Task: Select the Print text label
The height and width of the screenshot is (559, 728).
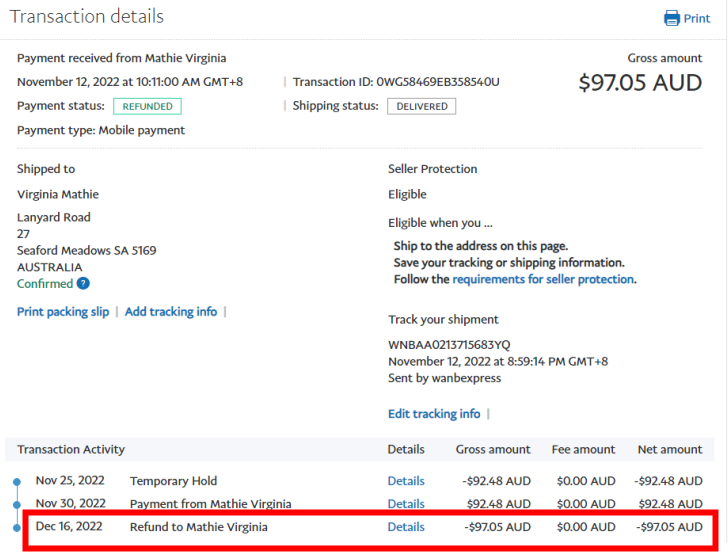Action: coord(697,18)
